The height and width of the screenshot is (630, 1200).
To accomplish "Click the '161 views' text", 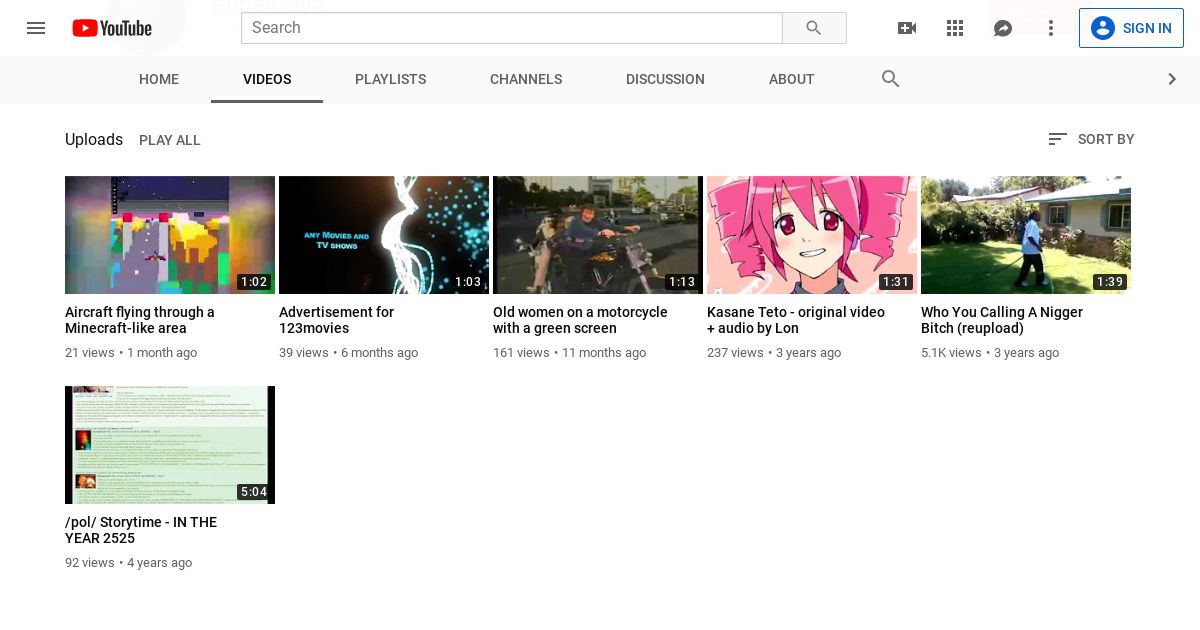I will (521, 353).
